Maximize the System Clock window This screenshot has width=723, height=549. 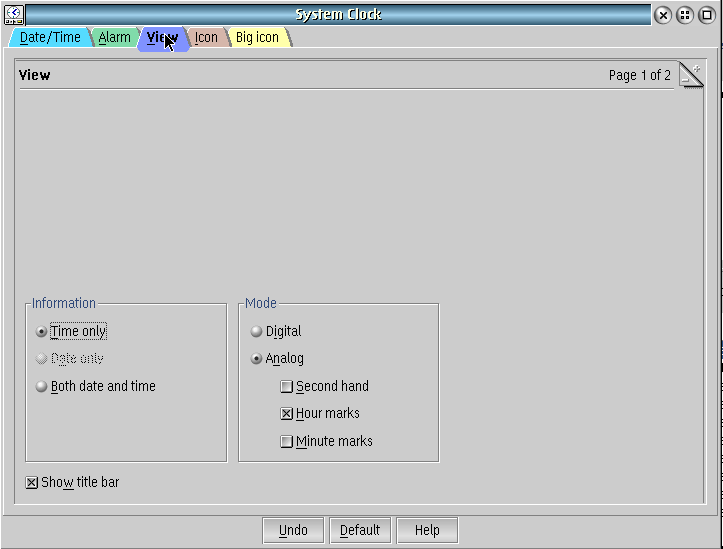(706, 15)
